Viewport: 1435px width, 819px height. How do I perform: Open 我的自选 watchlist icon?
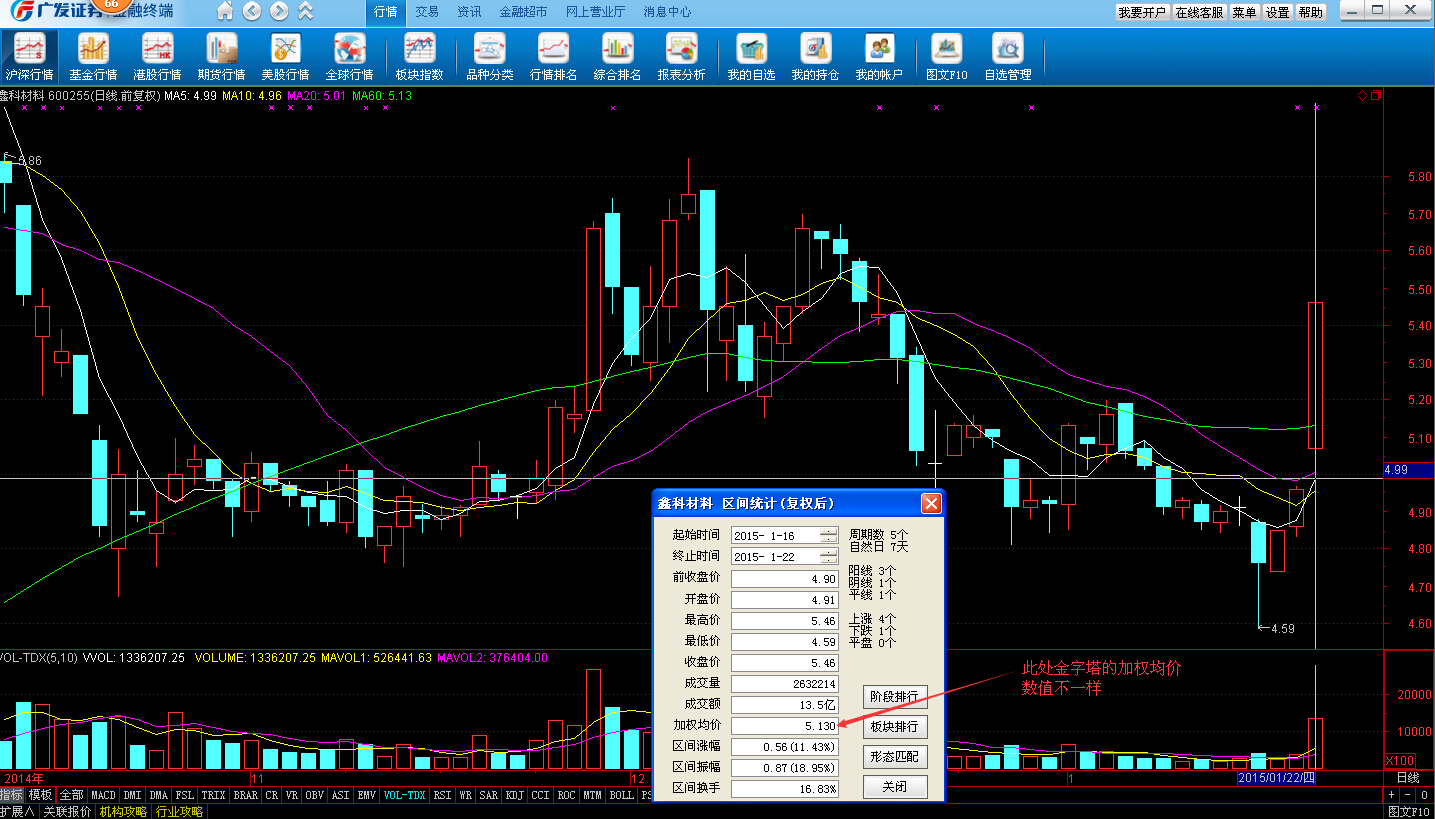pyautogui.click(x=751, y=56)
